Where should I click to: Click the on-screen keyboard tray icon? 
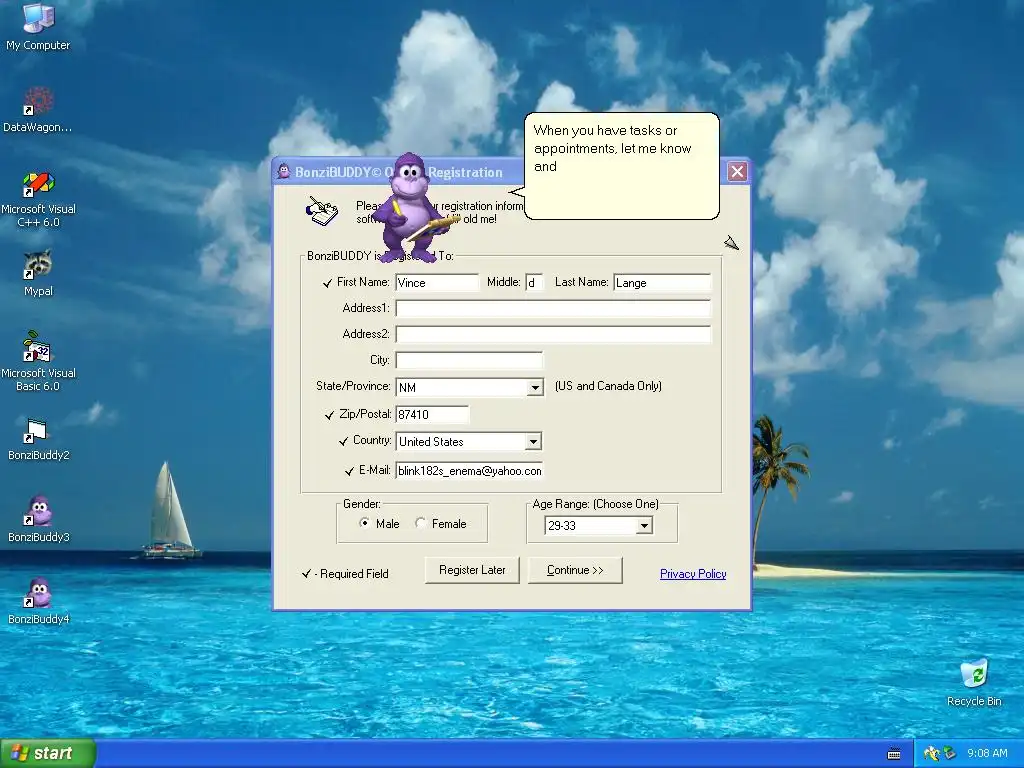(894, 754)
